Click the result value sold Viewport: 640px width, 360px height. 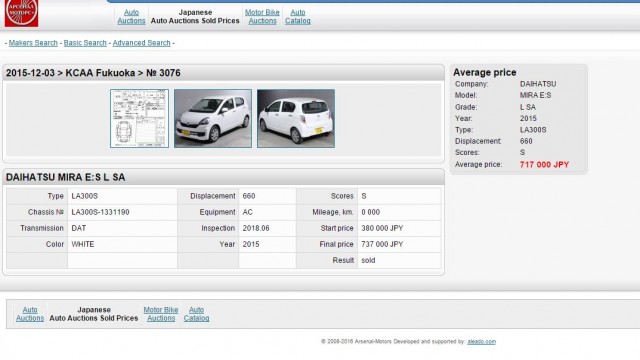click(x=368, y=260)
